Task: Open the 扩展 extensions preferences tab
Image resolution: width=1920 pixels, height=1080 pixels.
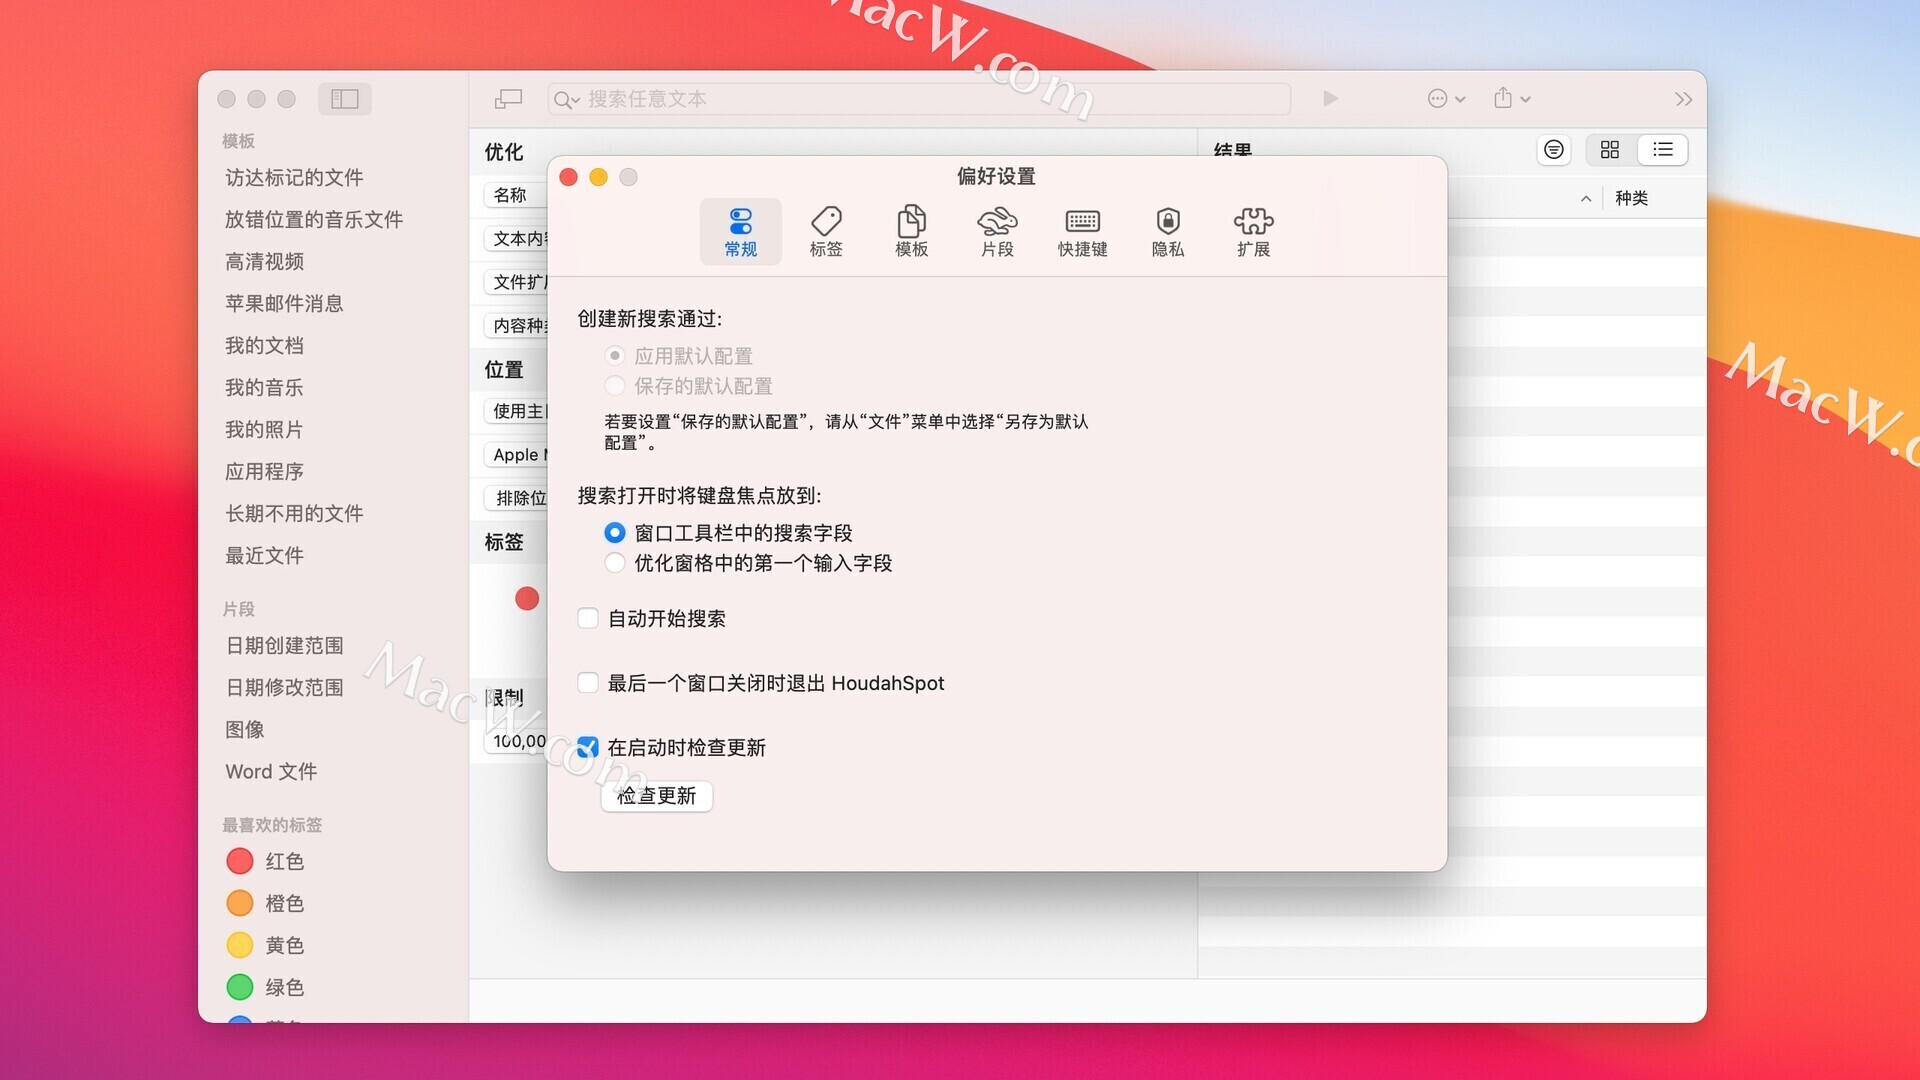Action: coord(1253,232)
